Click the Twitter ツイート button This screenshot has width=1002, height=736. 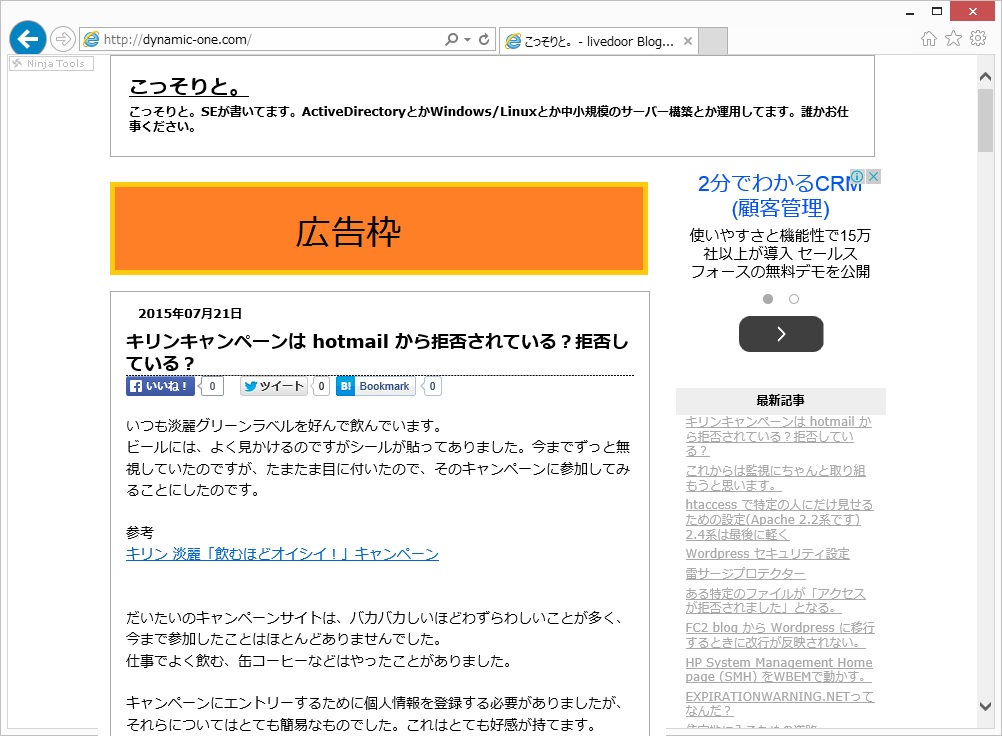pos(274,386)
